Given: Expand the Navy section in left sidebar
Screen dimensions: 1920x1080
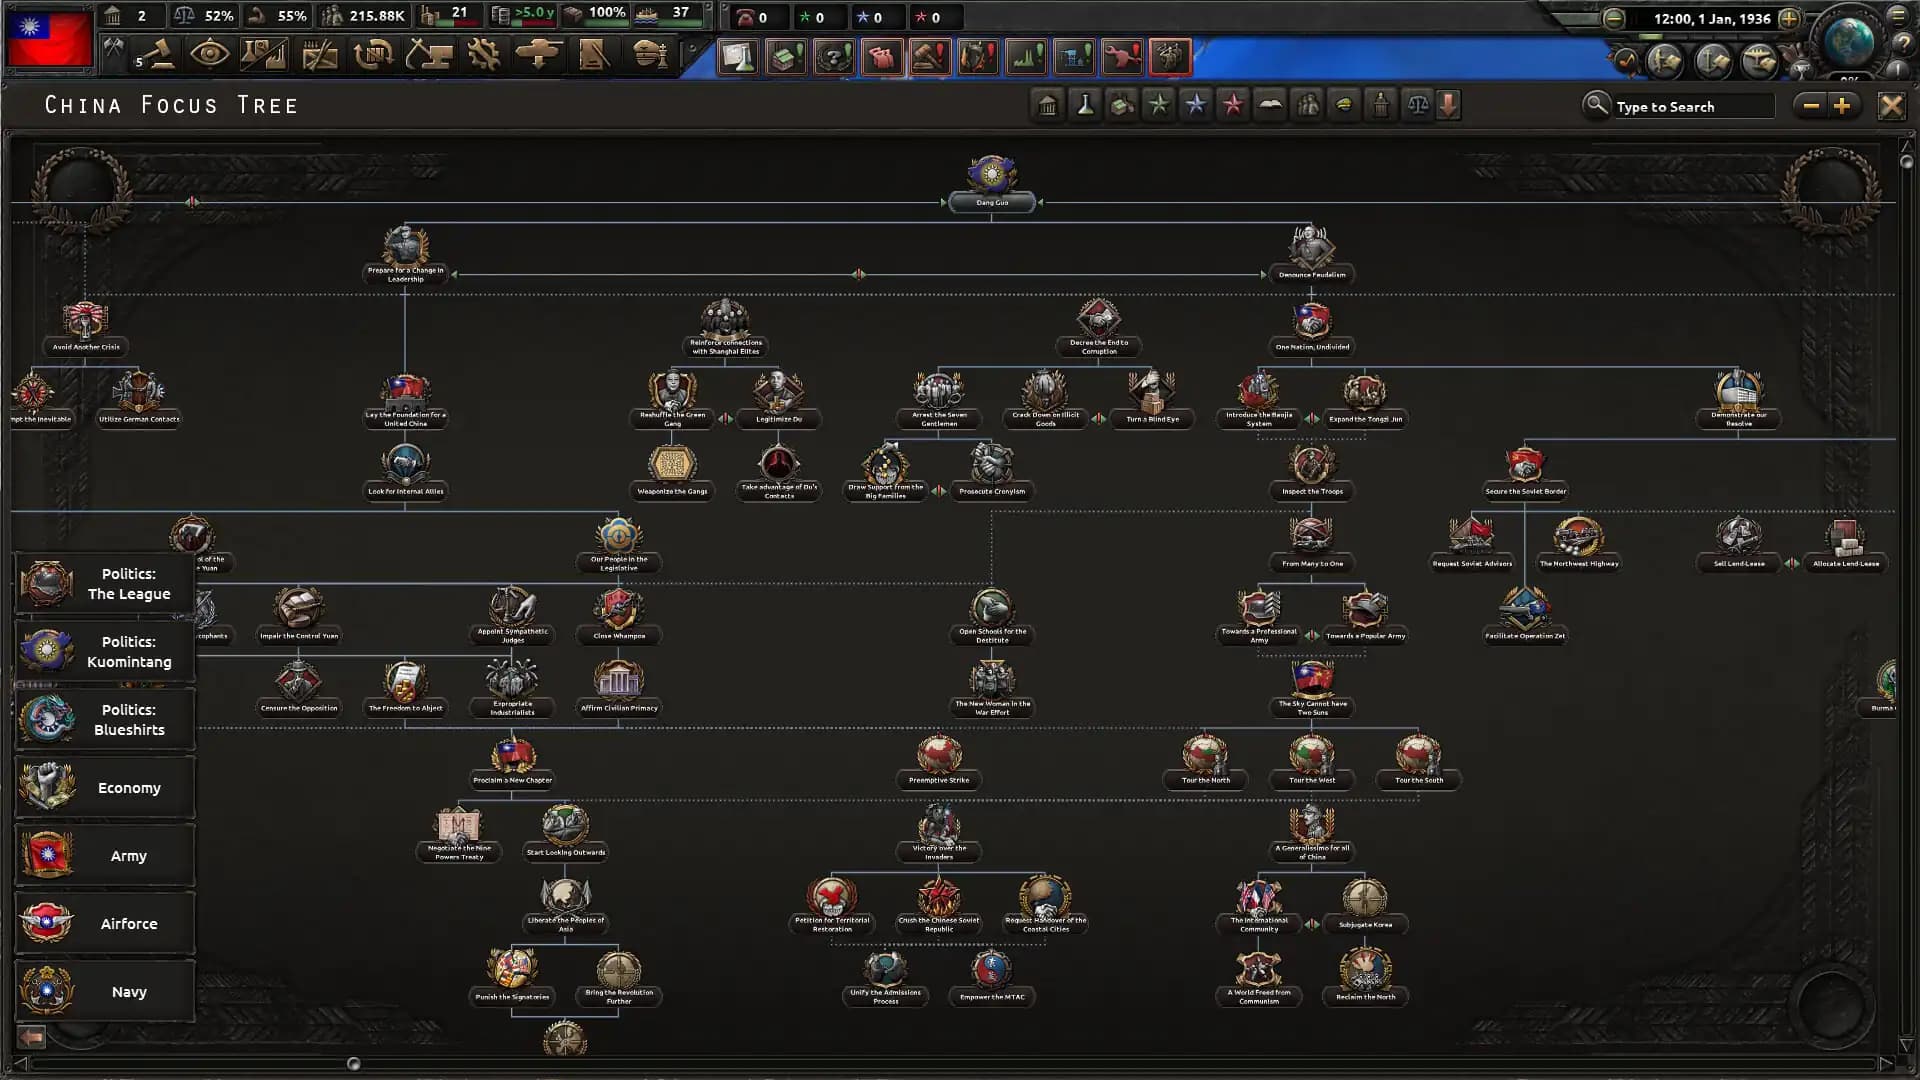Looking at the screenshot, I should pyautogui.click(x=105, y=991).
